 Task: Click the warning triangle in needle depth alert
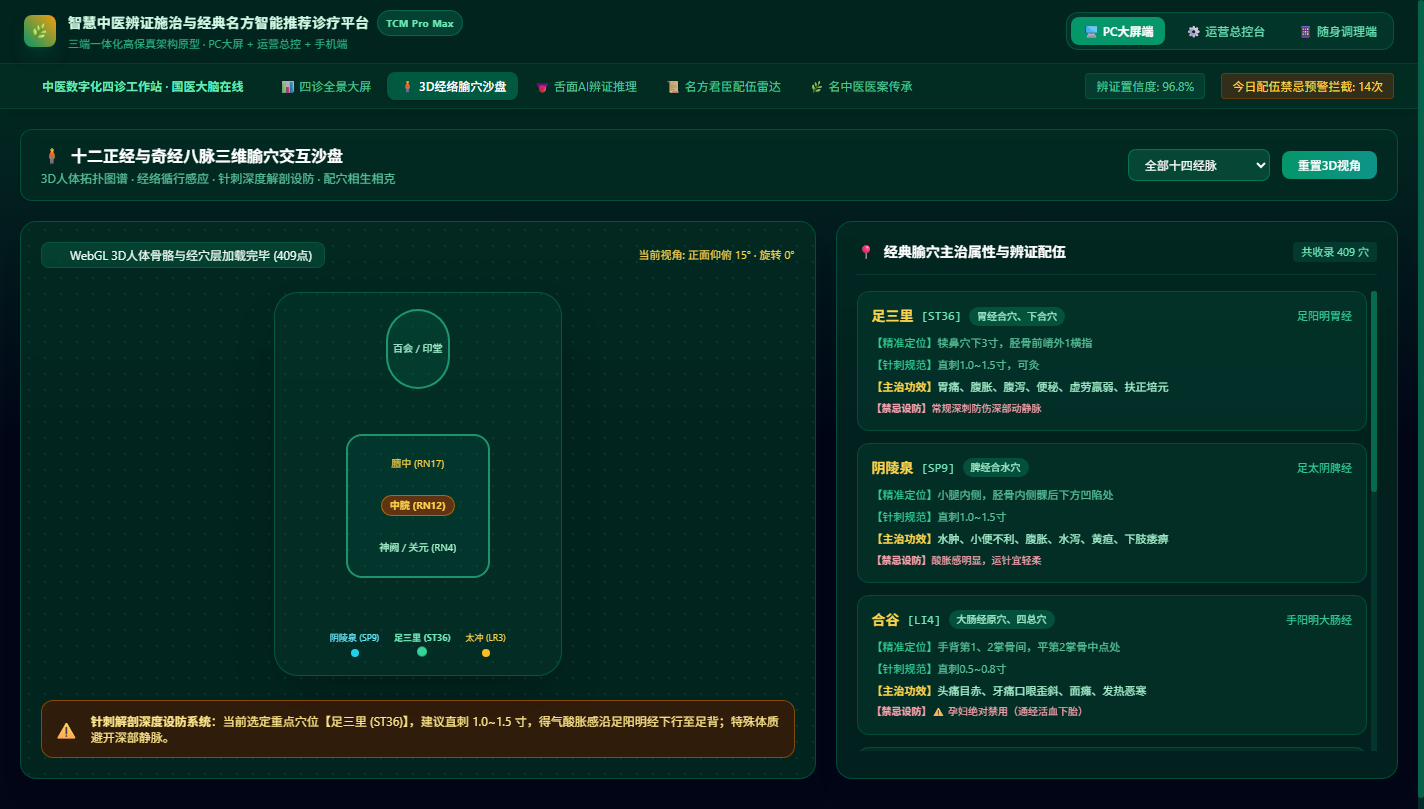[66, 730]
